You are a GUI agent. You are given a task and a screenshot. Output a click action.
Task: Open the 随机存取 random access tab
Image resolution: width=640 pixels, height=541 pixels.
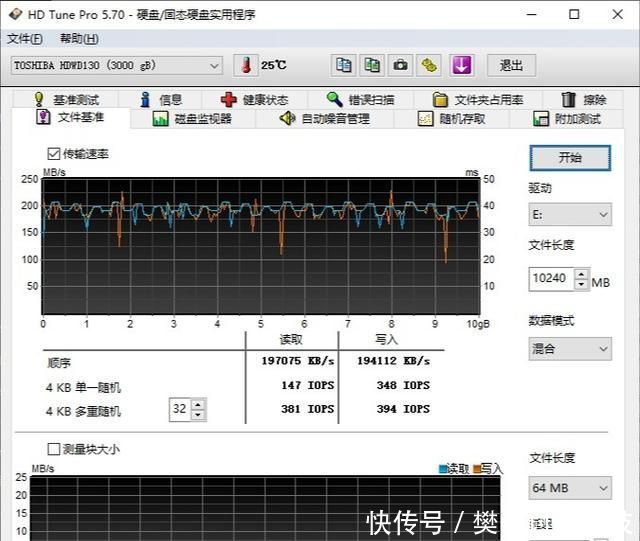(451, 119)
